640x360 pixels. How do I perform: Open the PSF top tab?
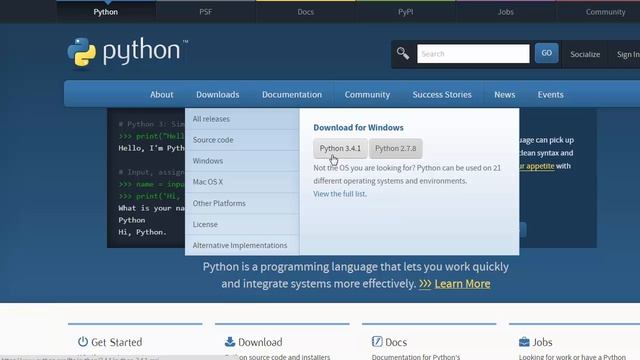206,12
